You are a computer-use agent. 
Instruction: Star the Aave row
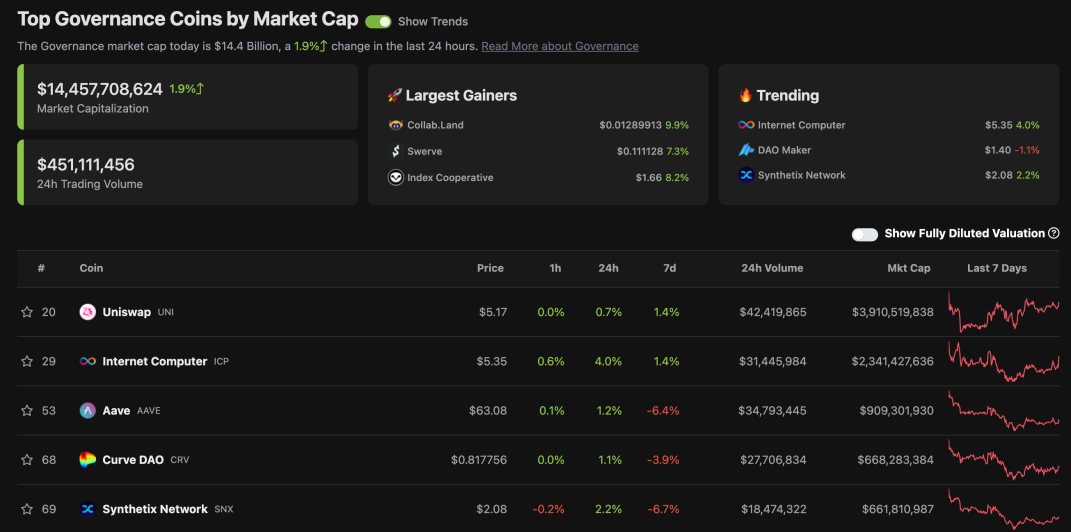[27, 410]
